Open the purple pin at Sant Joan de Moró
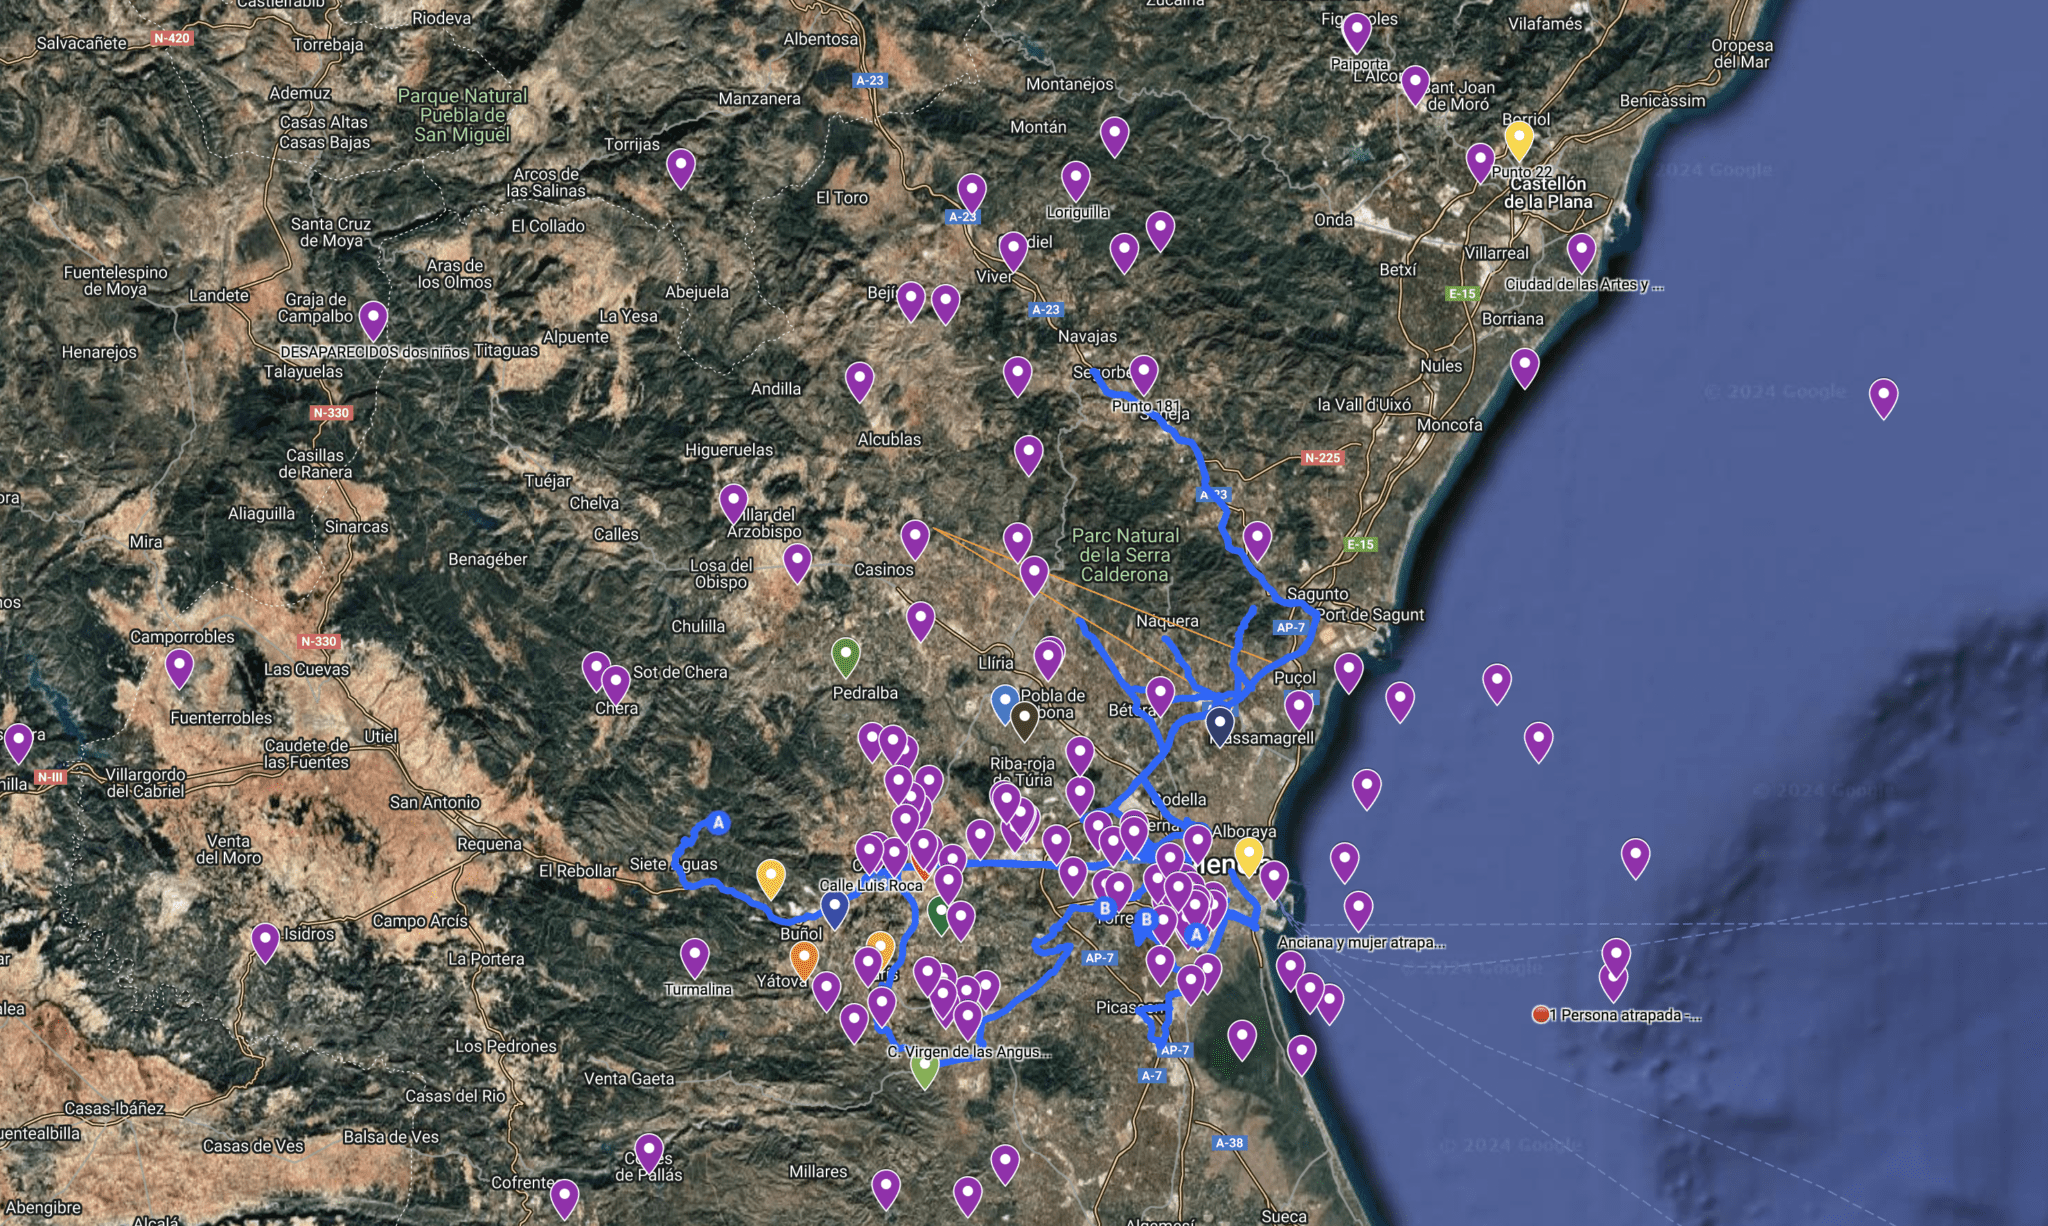 pos(1415,84)
